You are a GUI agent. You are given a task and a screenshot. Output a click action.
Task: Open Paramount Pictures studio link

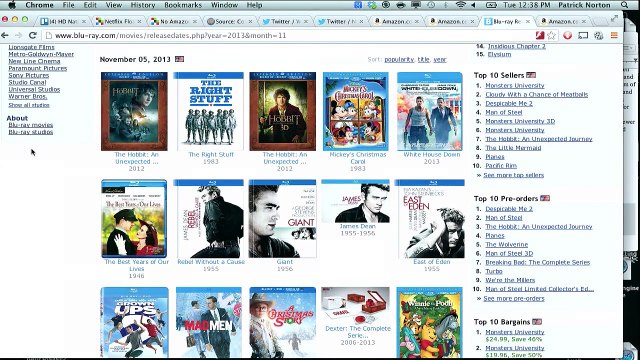[x=38, y=68]
